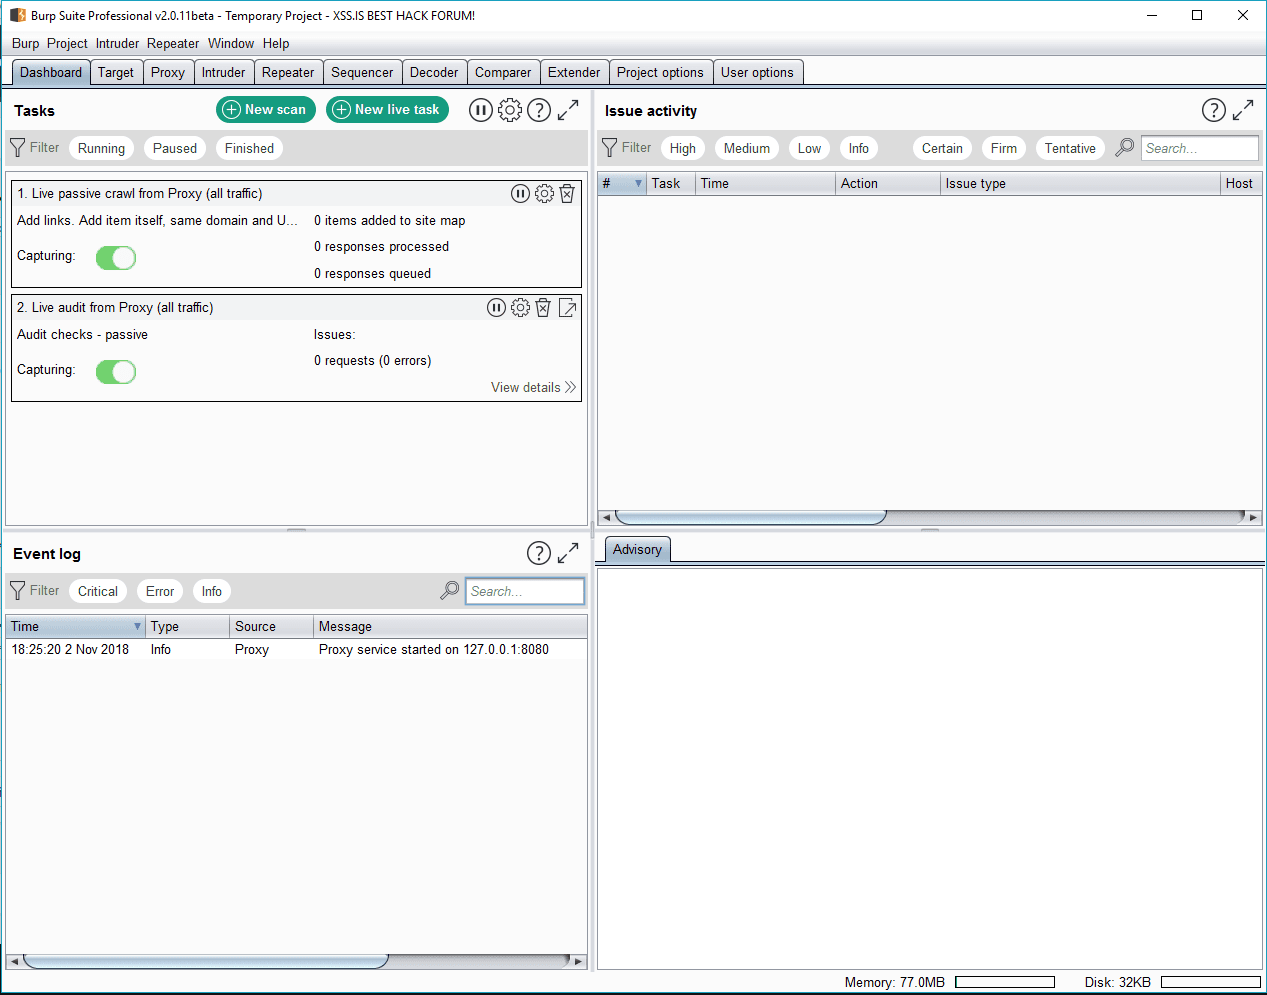1267x995 pixels.
Task: Pause the Live passive crawl task
Action: point(520,194)
